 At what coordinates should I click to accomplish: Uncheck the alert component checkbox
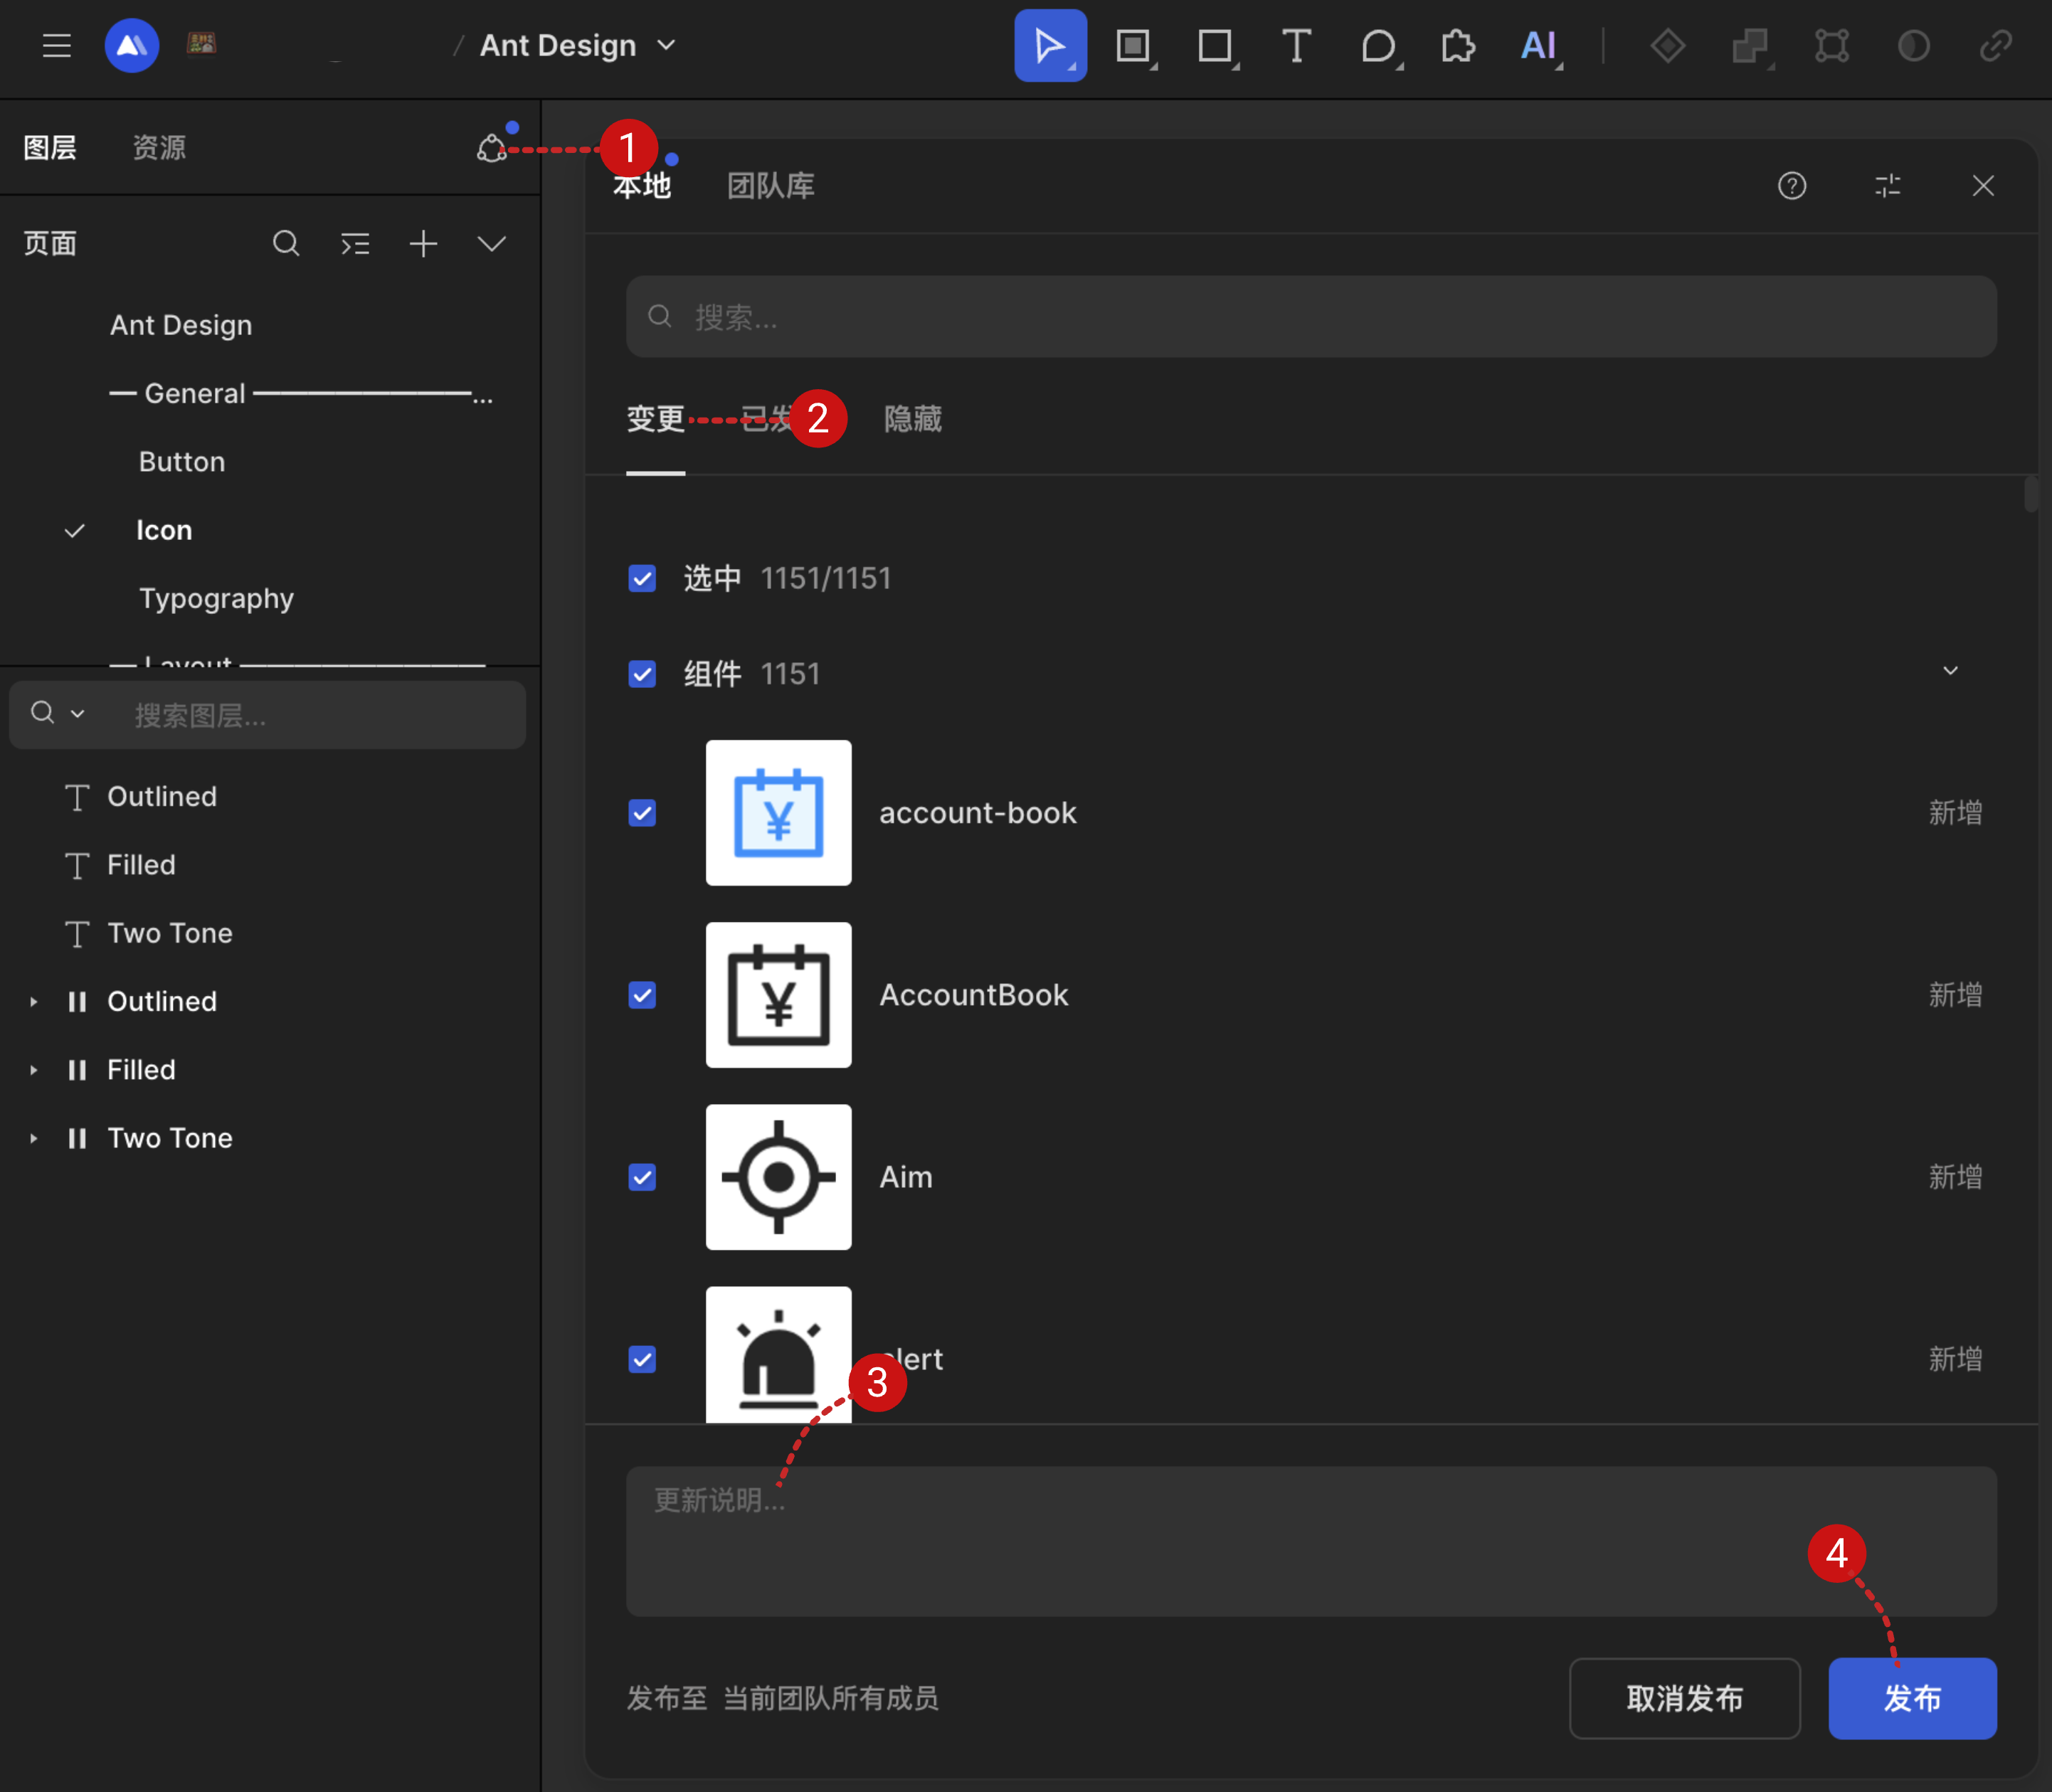[642, 1359]
